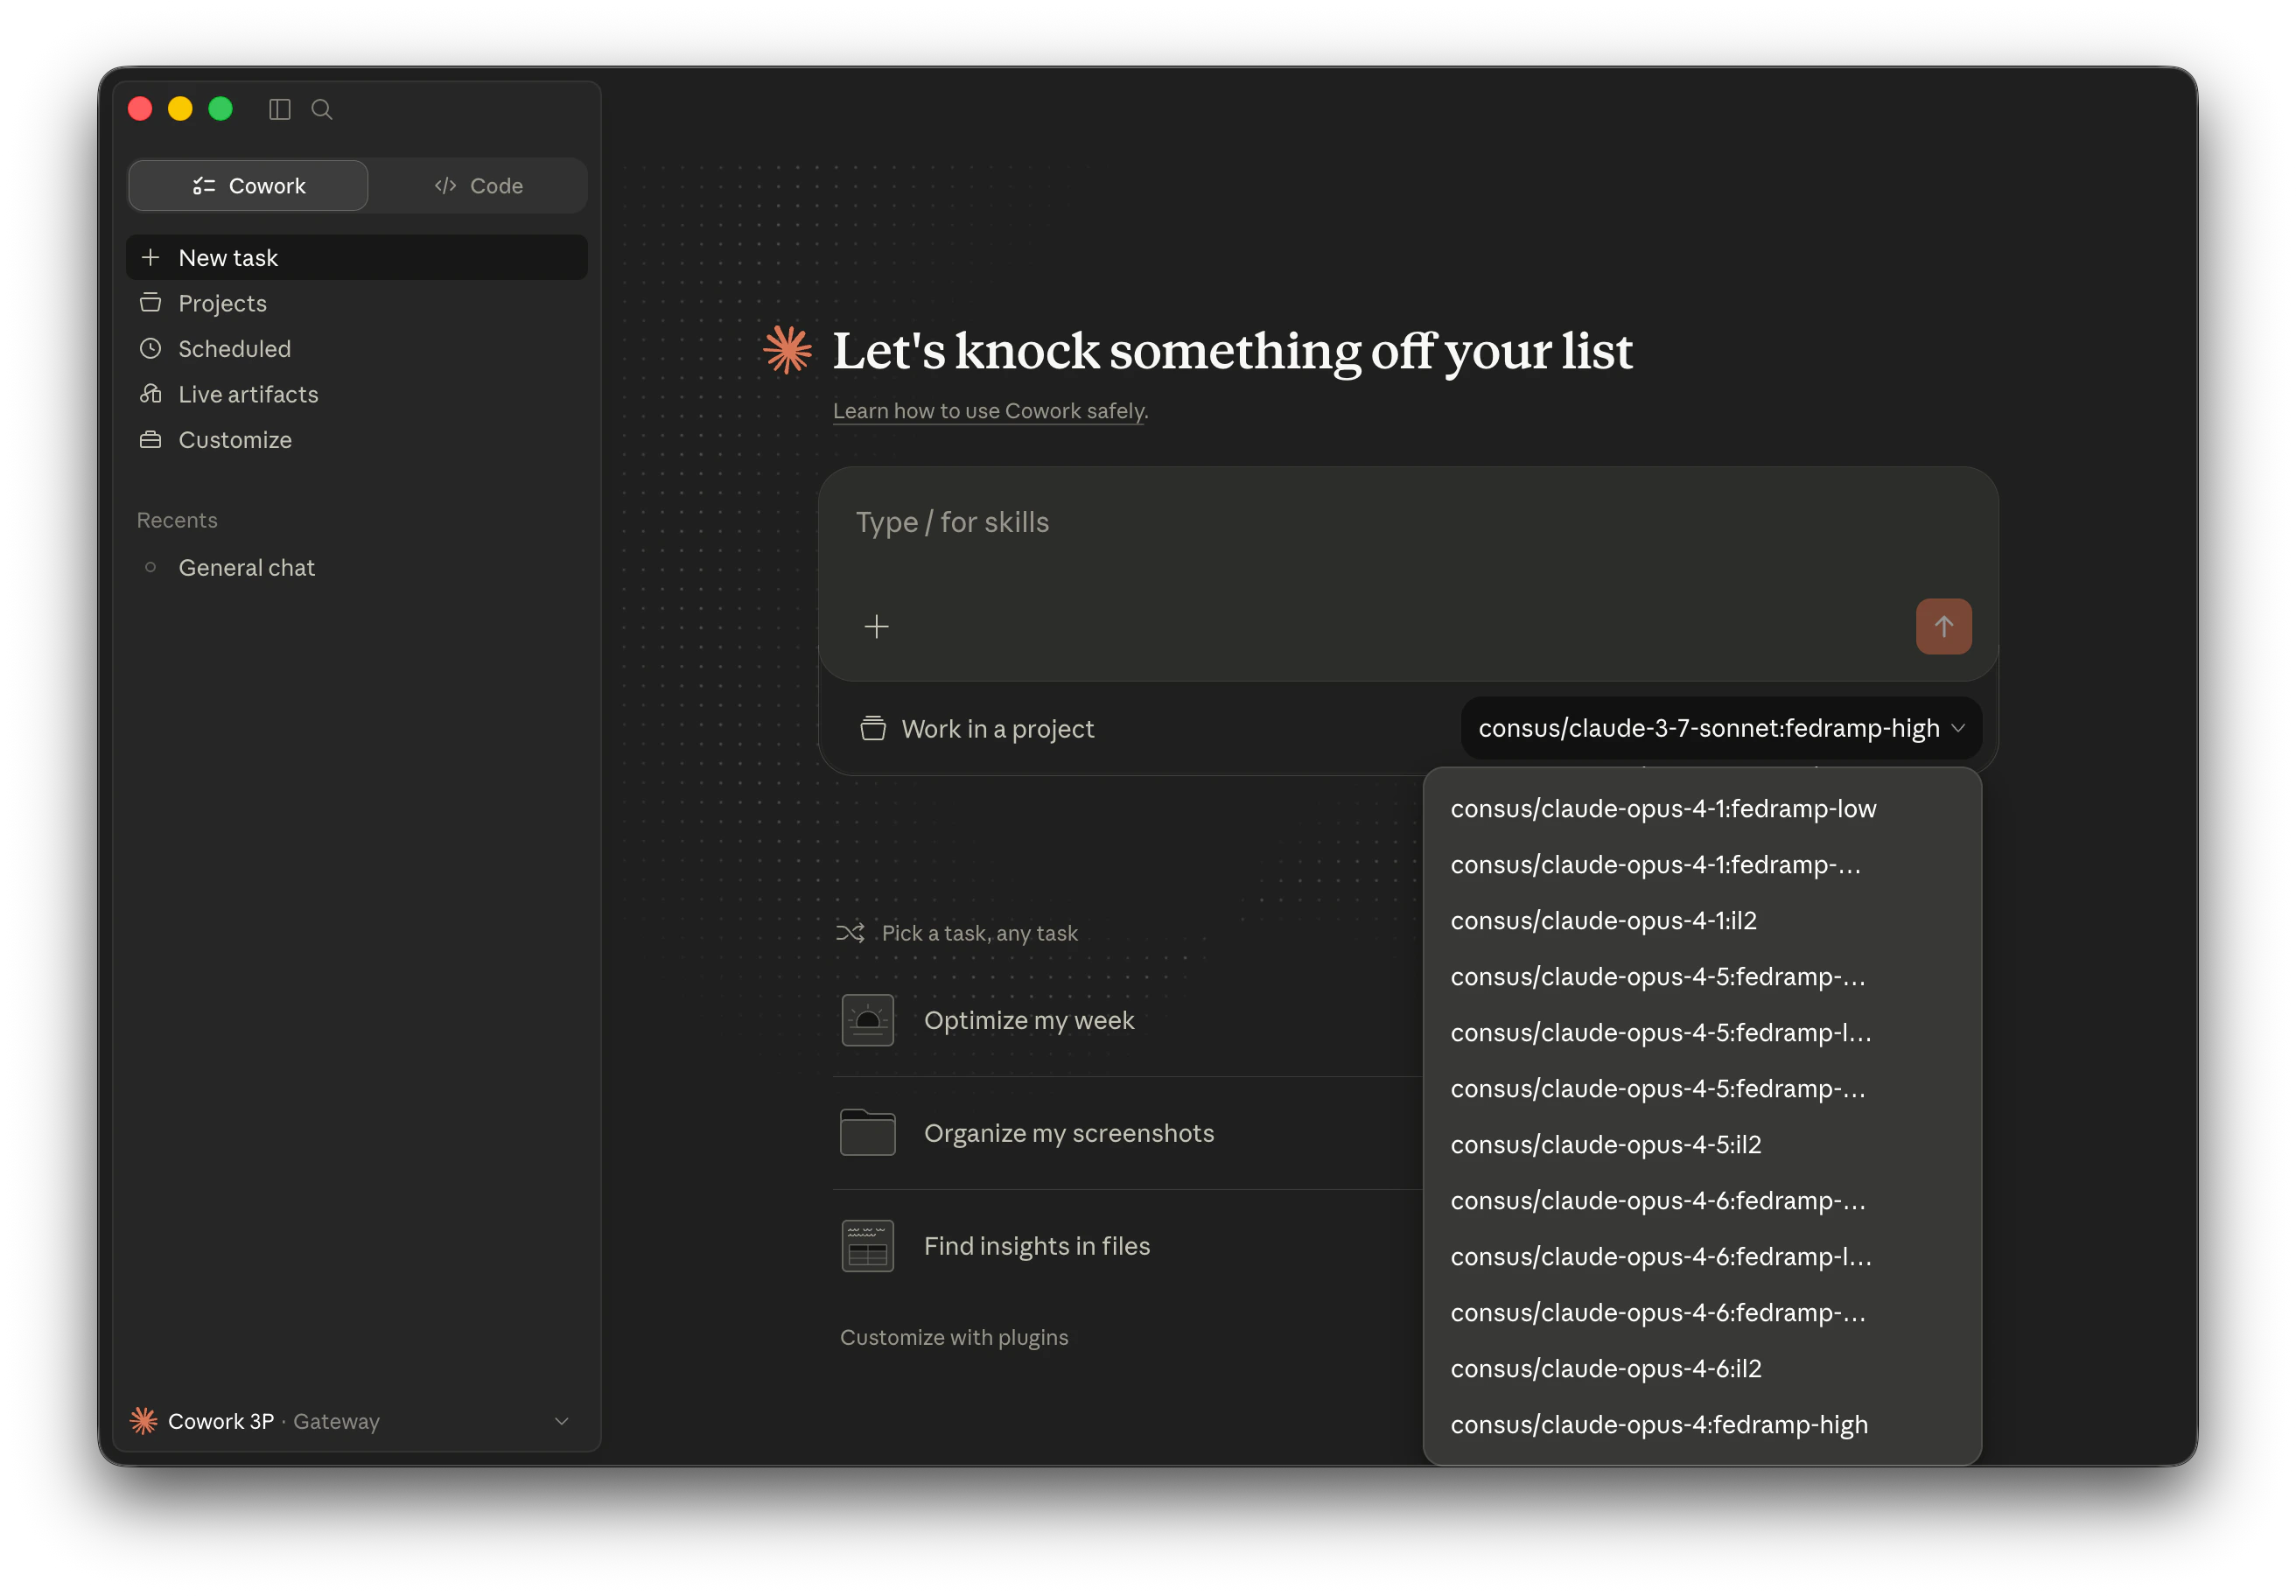Select consus/claude-opus-4-6:fedramp-l… model
Viewport: 2296px width, 1596px height.
(x=1702, y=1257)
